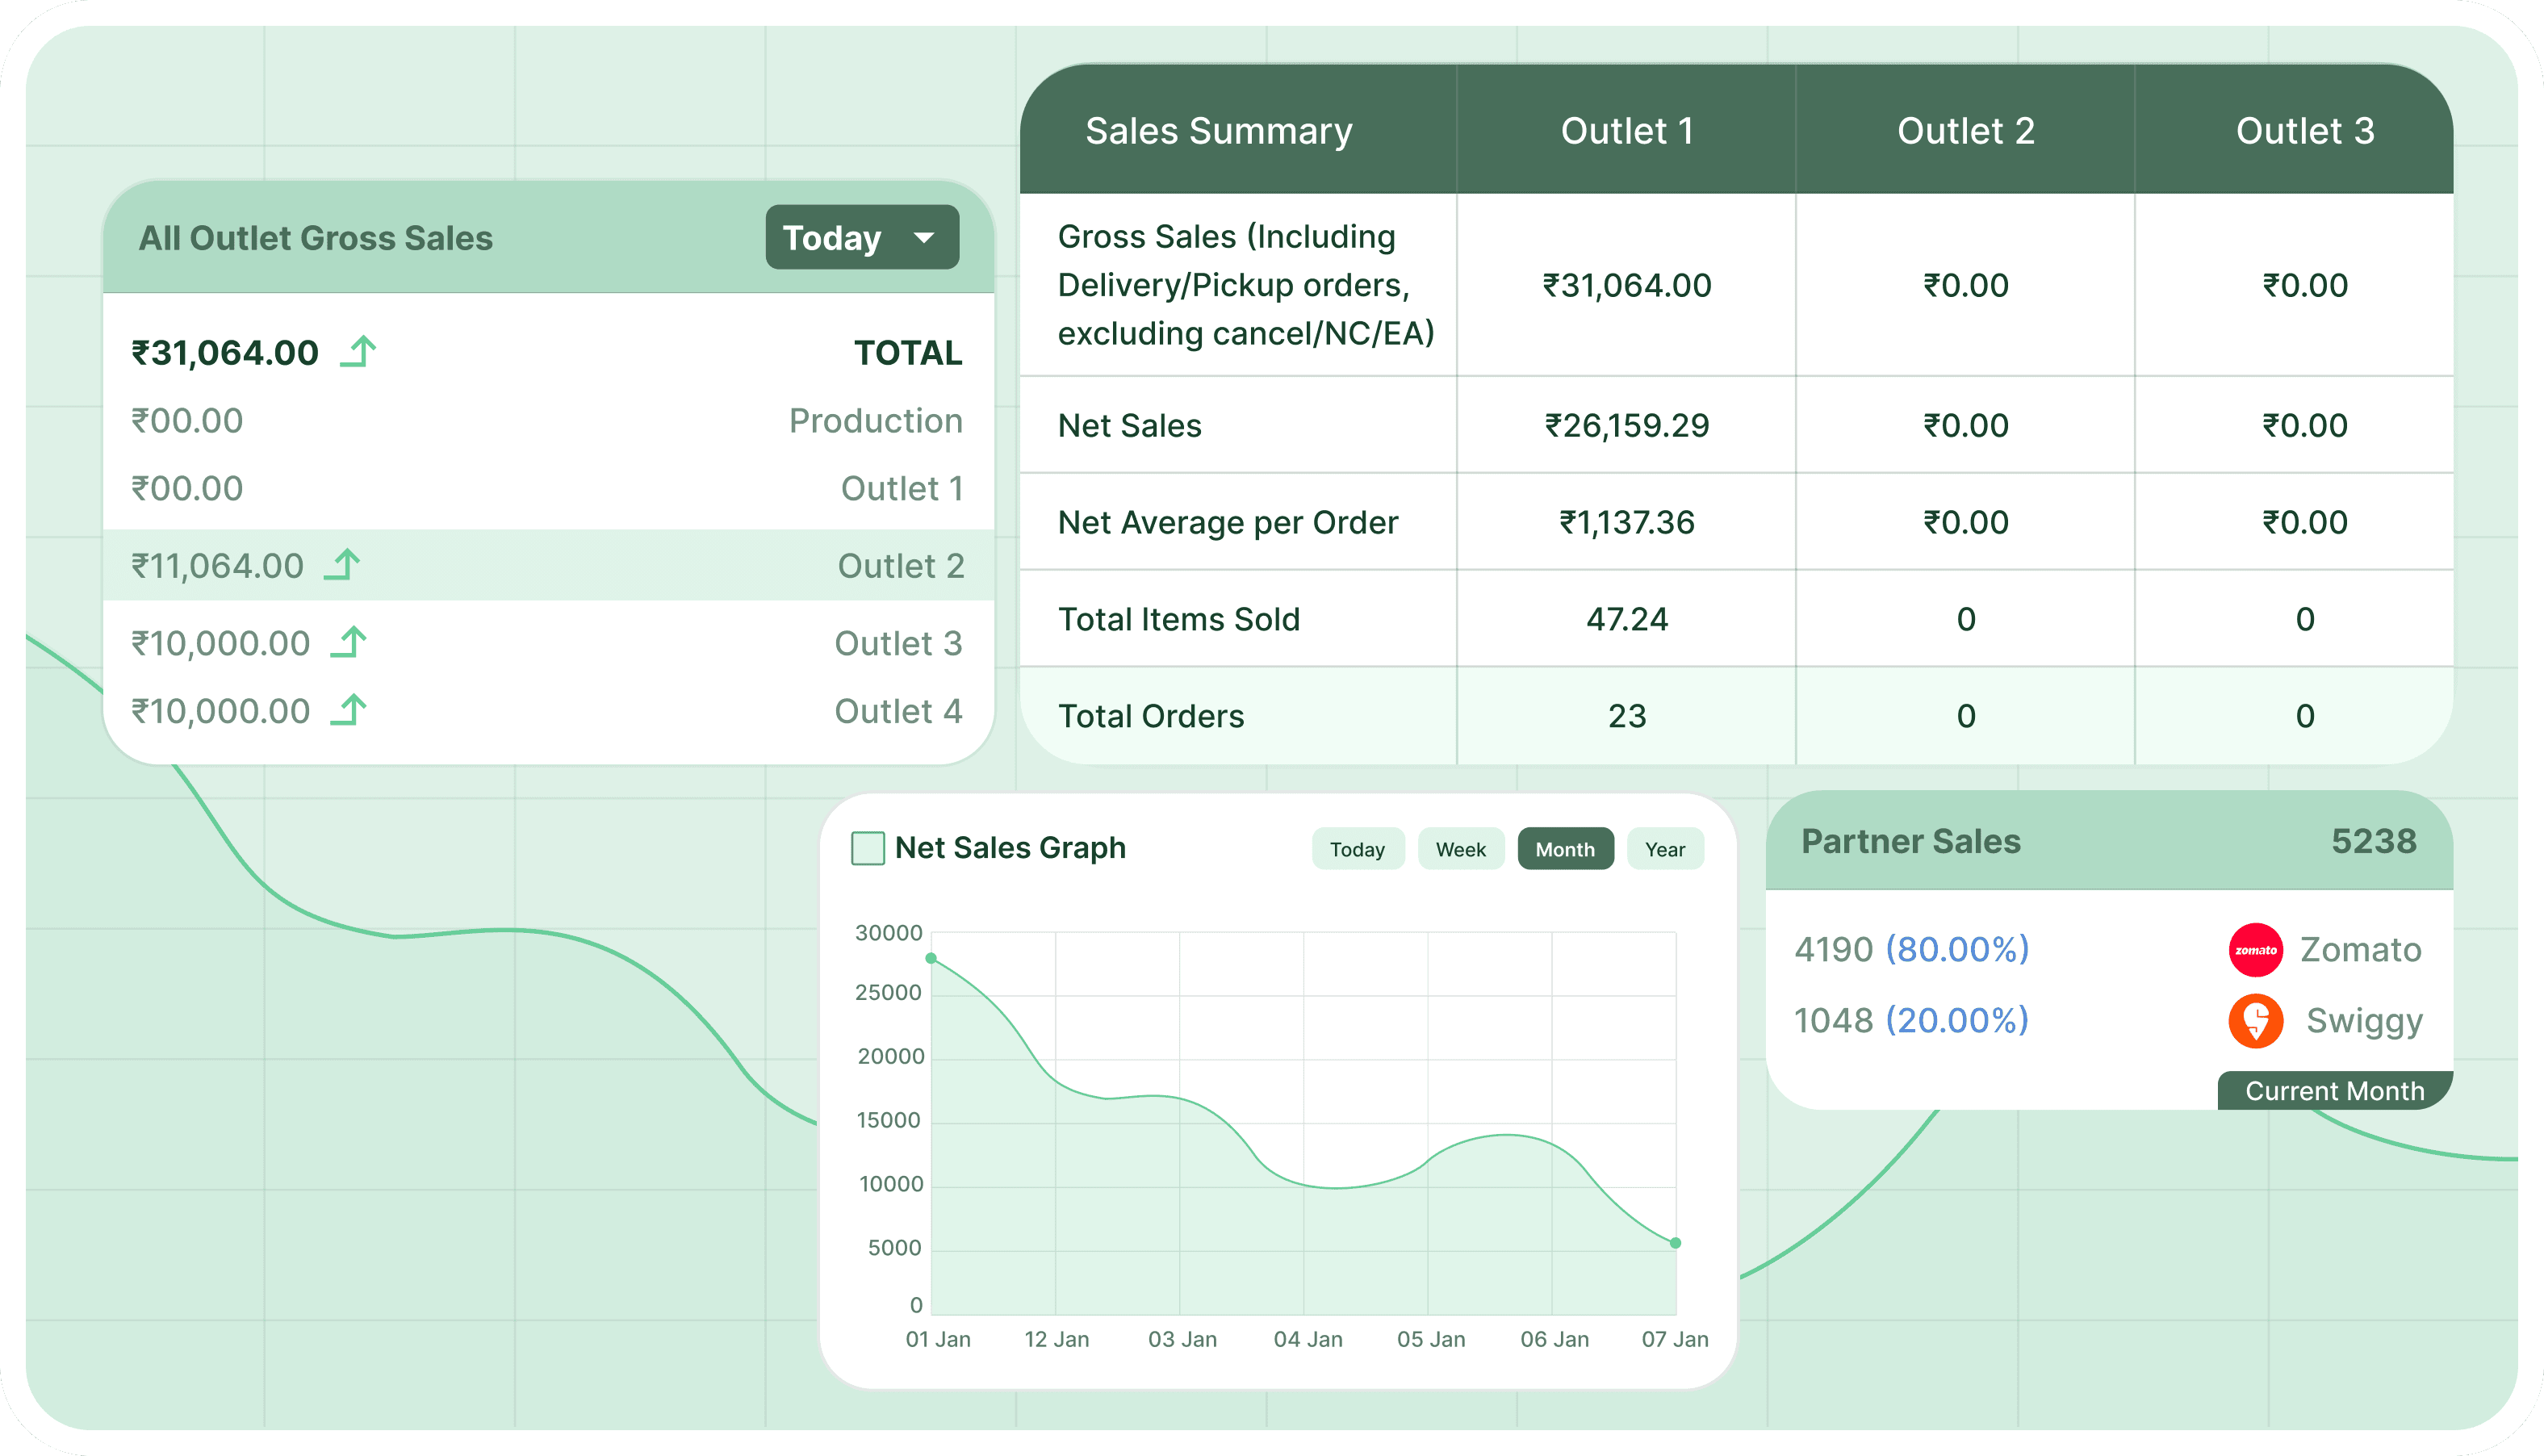Switch graph to Week view

click(1460, 849)
